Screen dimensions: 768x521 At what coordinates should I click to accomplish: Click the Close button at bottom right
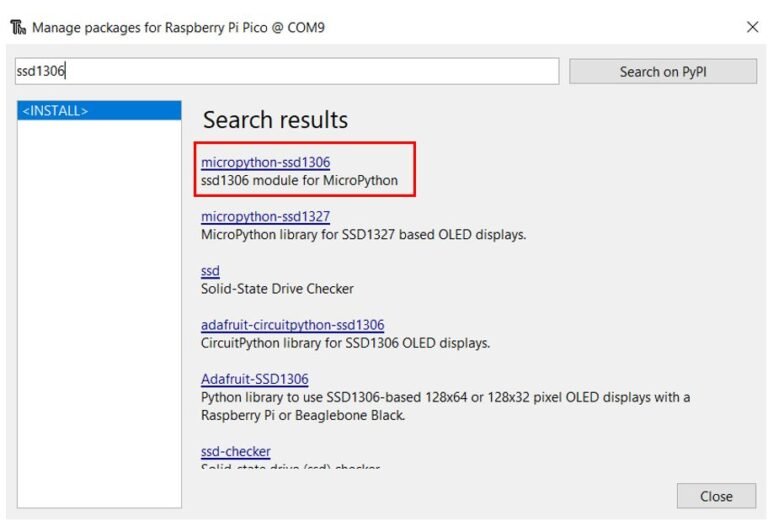click(715, 496)
